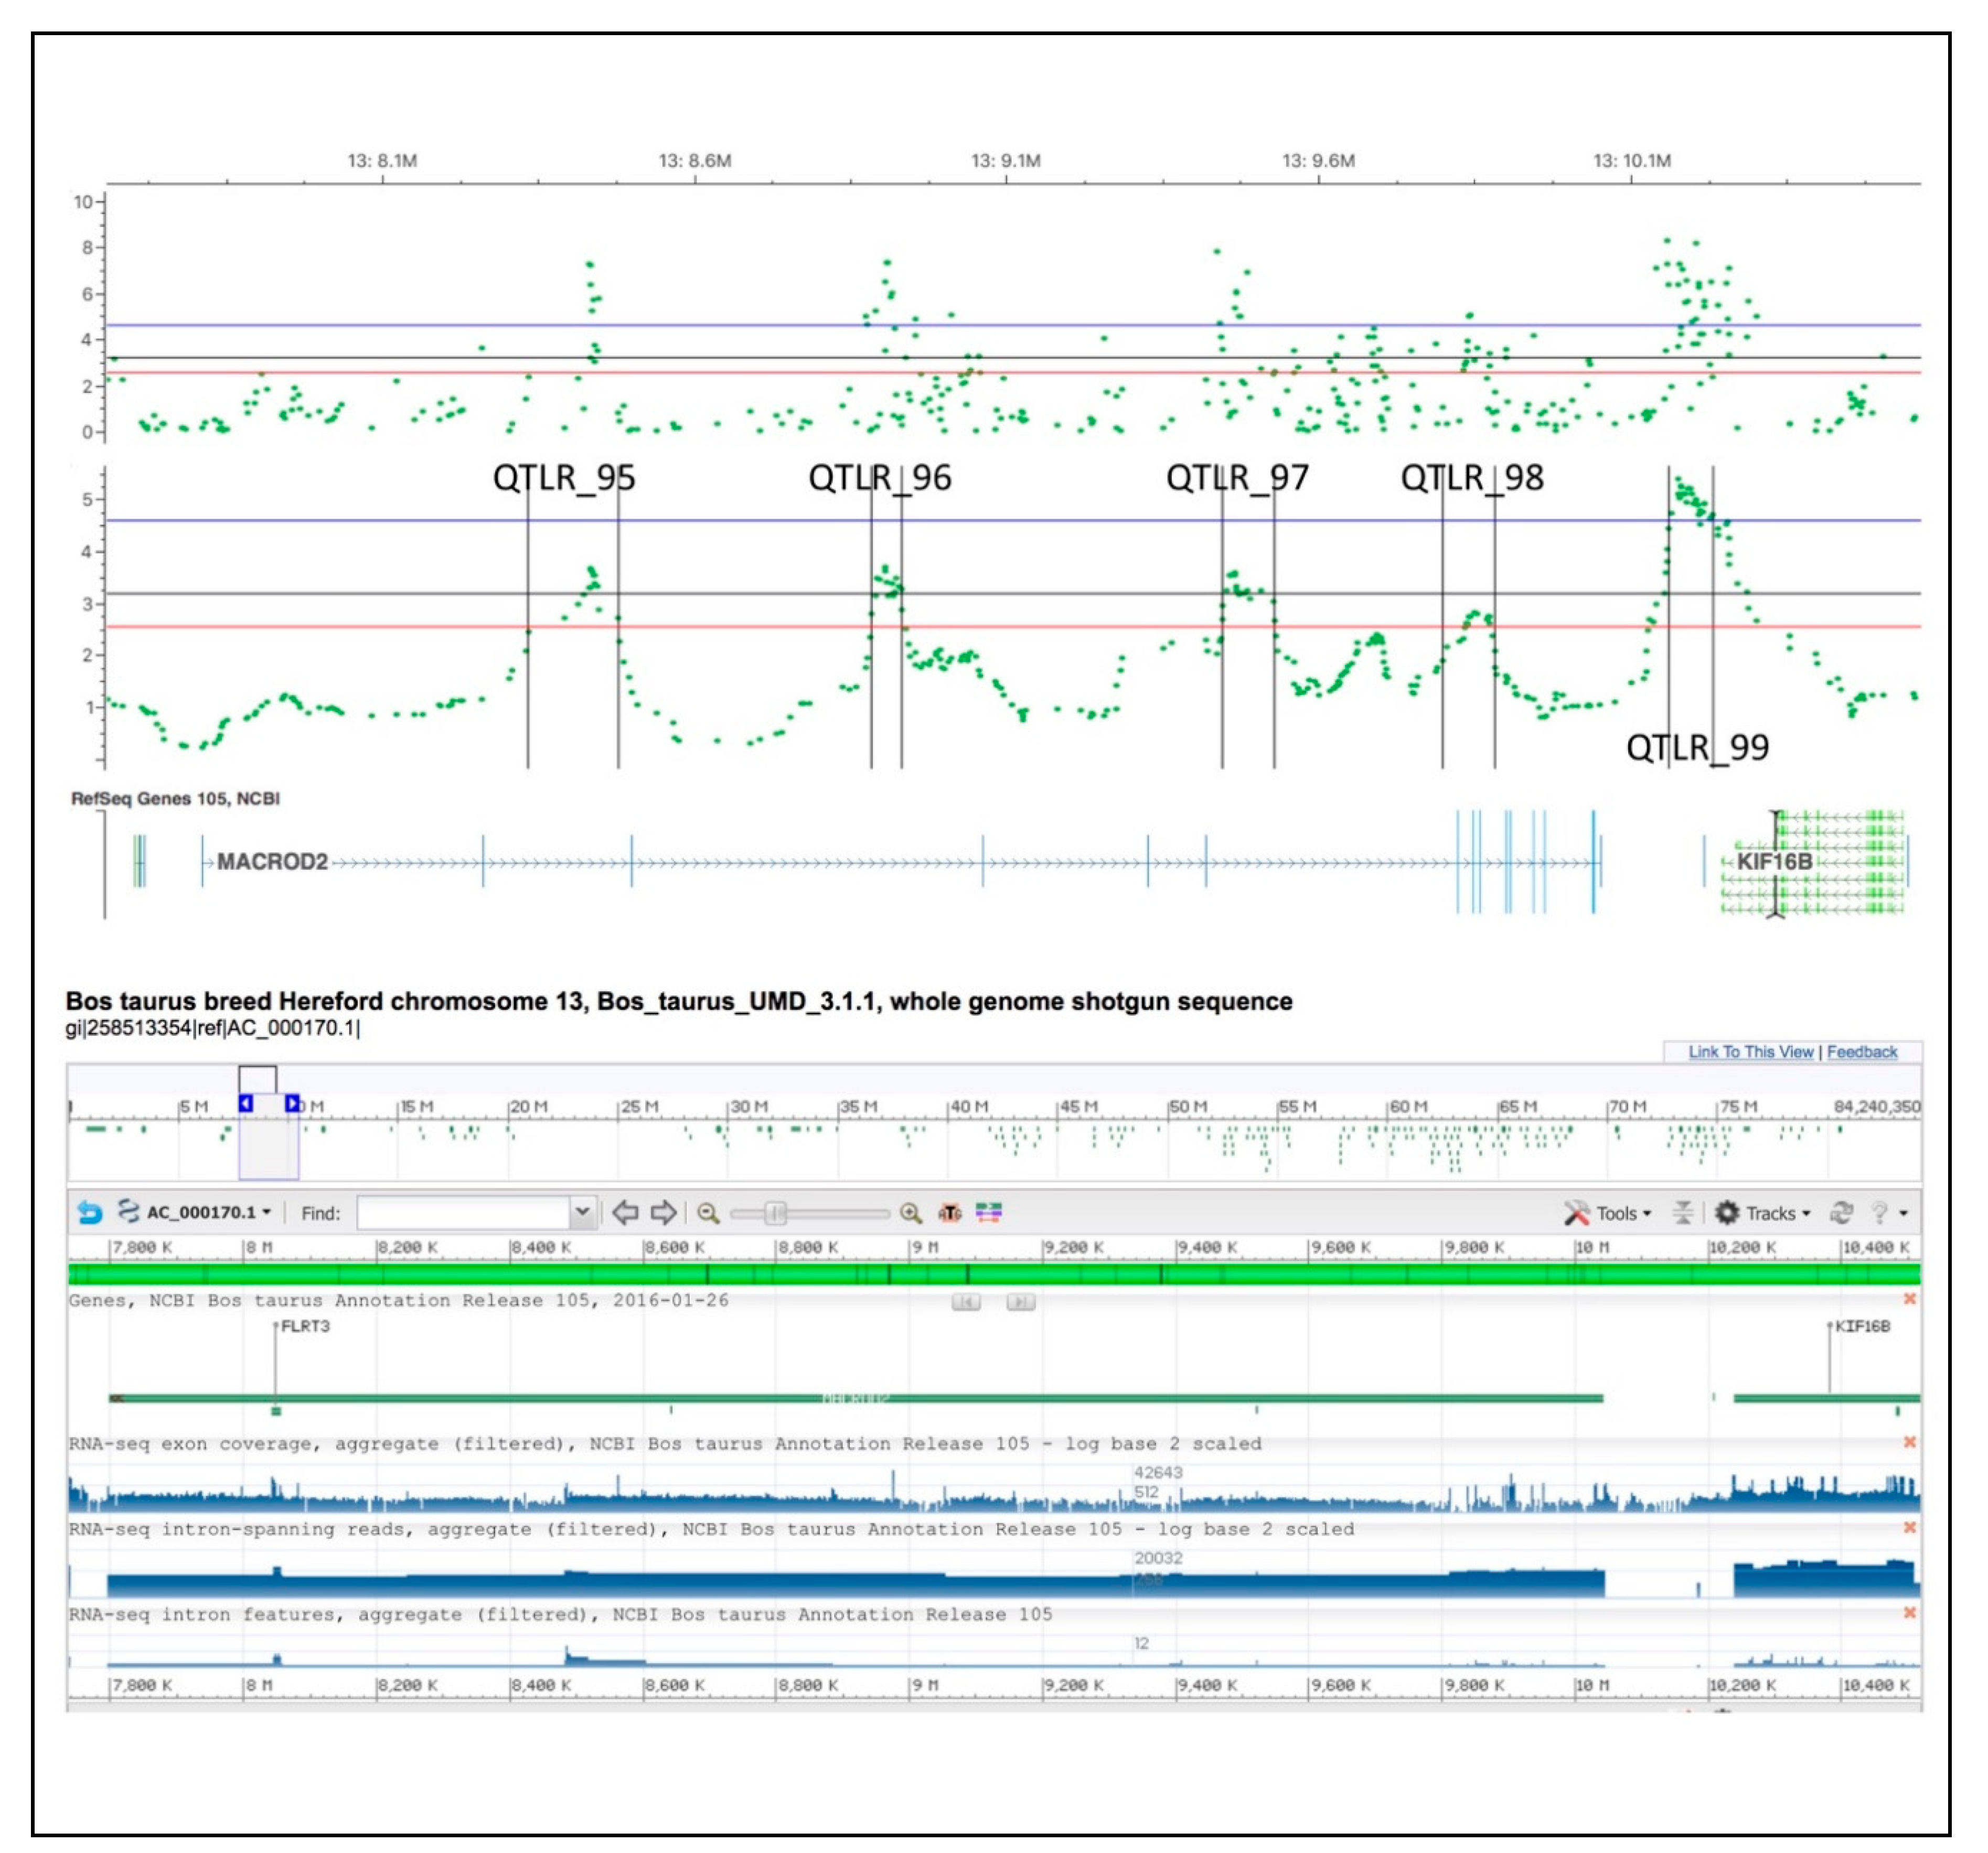Click the collapse tracks icon beside Tools
This screenshot has height=1853, width=1988.
click(1683, 1213)
